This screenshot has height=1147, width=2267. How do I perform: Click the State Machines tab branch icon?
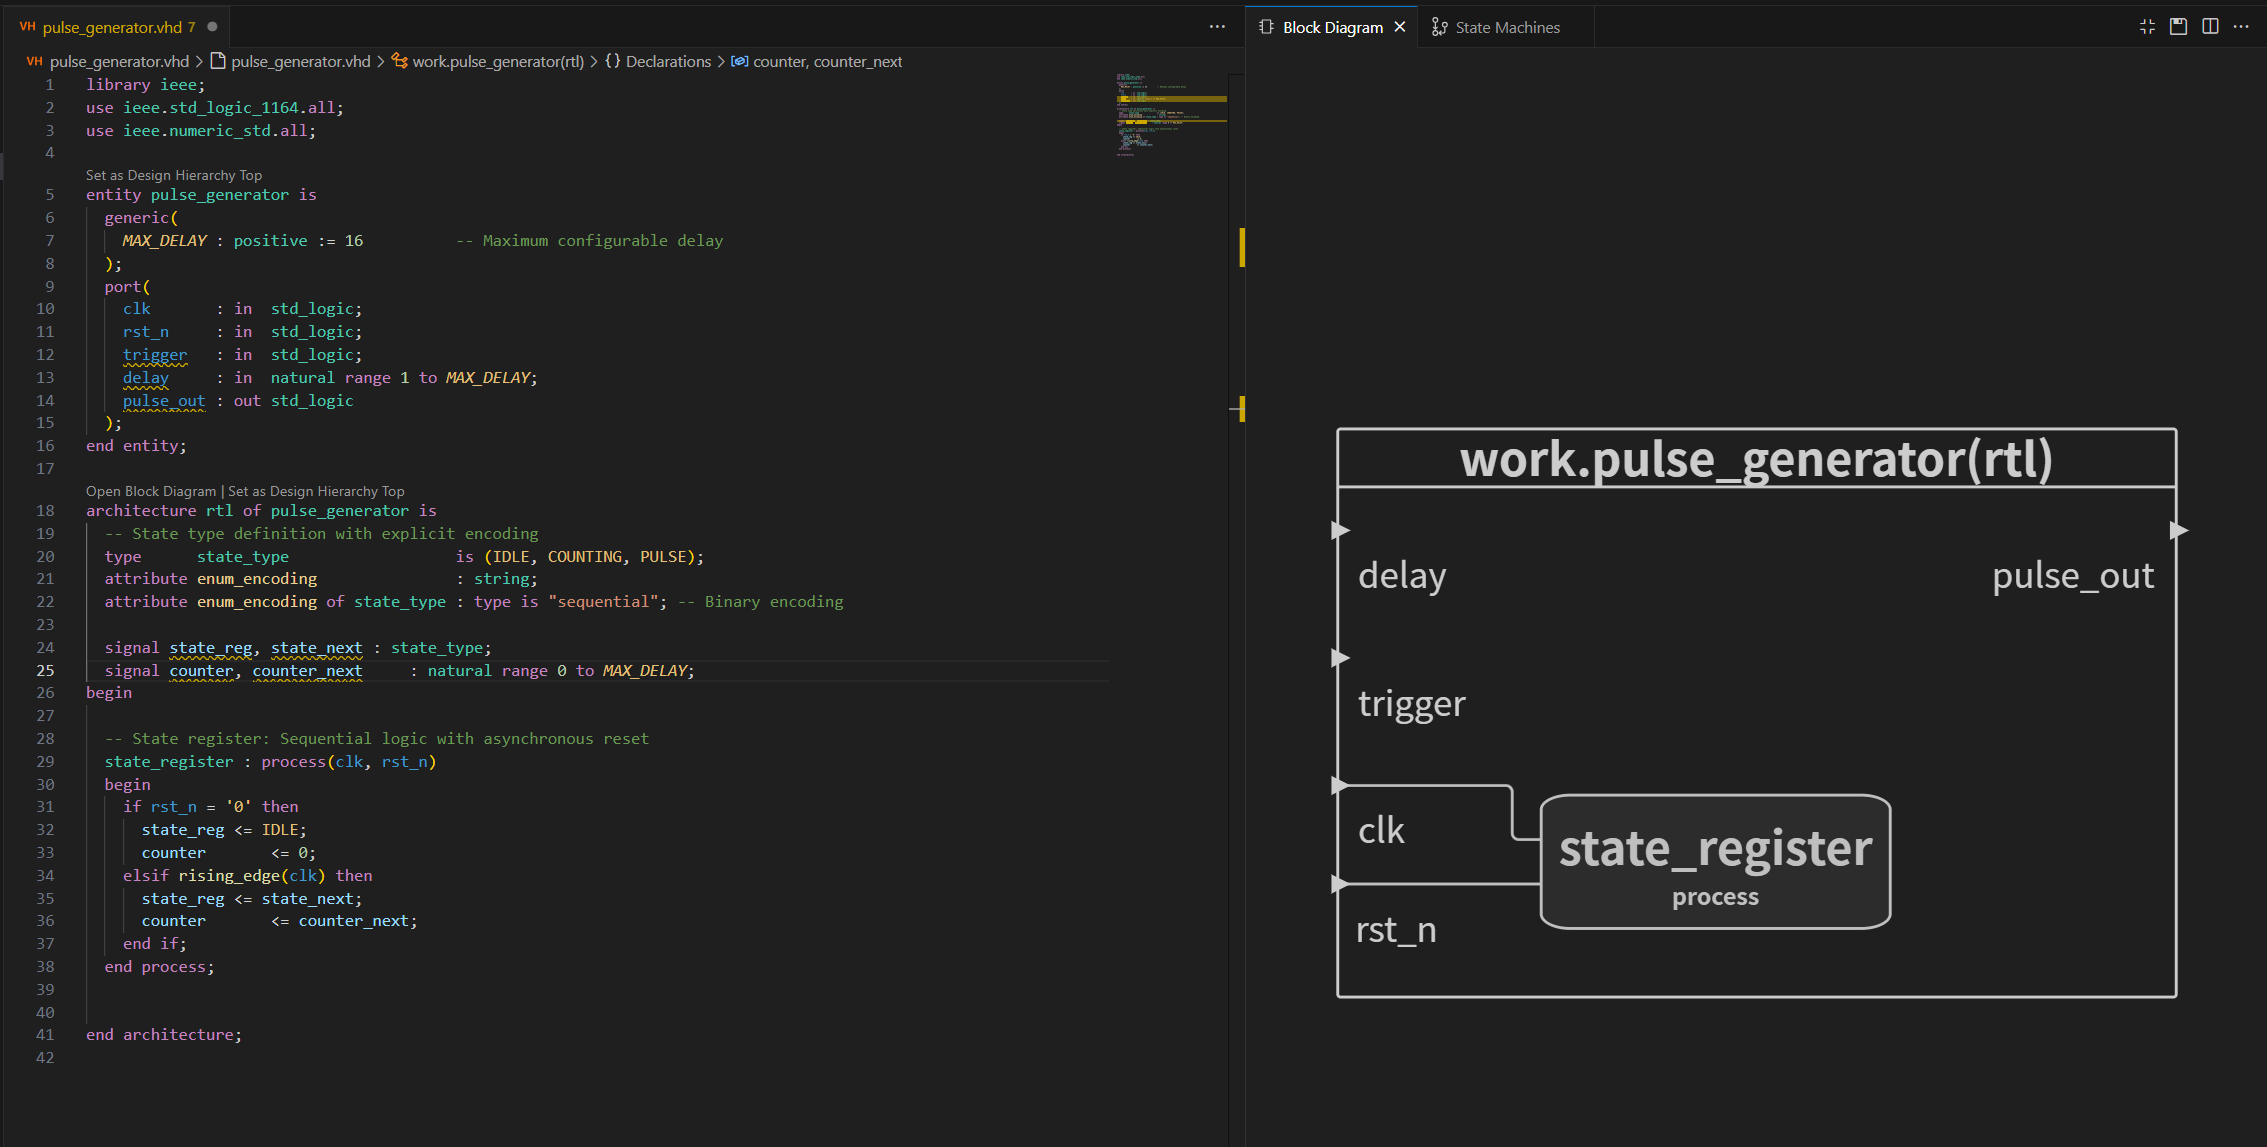pyautogui.click(x=1439, y=27)
